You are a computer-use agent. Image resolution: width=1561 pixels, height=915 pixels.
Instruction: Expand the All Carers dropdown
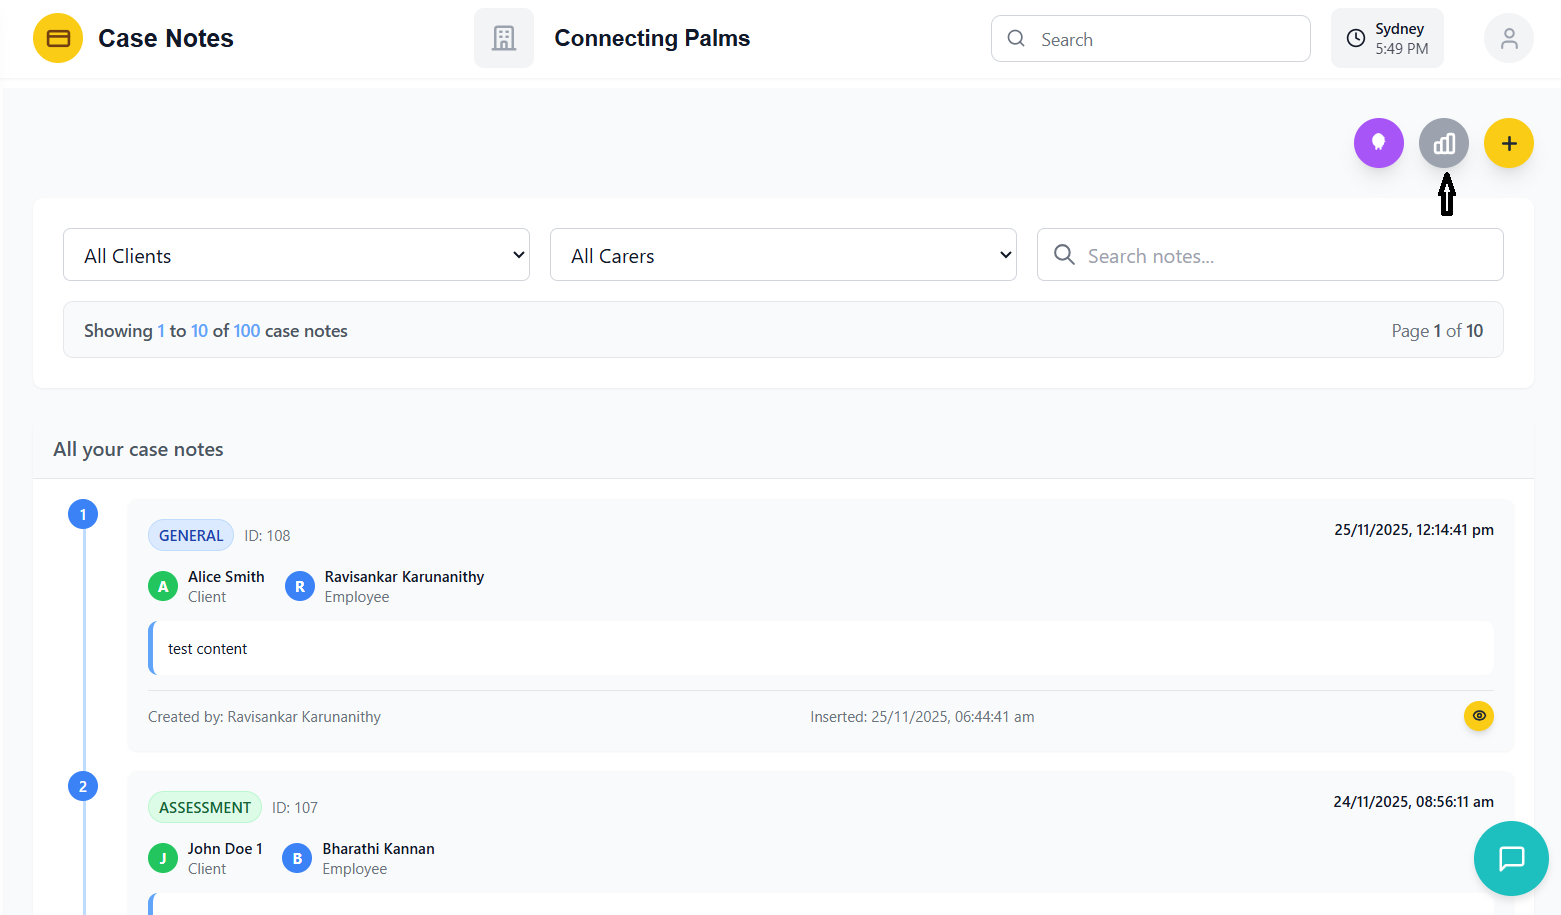click(x=783, y=255)
